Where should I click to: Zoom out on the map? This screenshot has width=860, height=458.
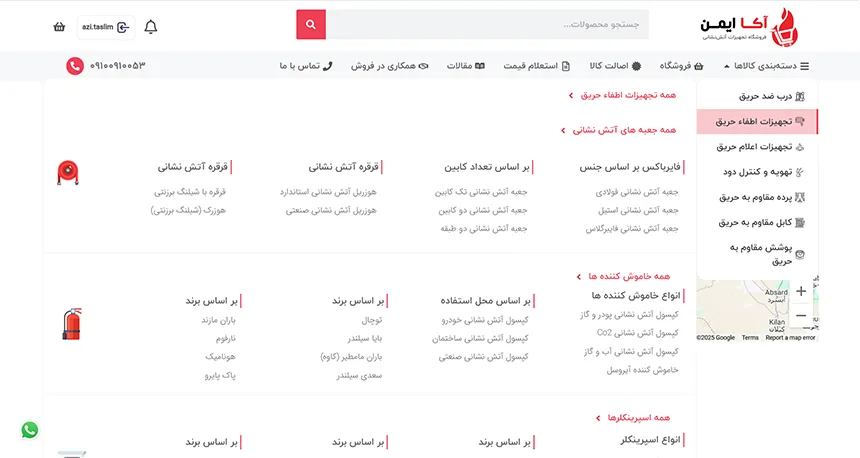click(800, 316)
